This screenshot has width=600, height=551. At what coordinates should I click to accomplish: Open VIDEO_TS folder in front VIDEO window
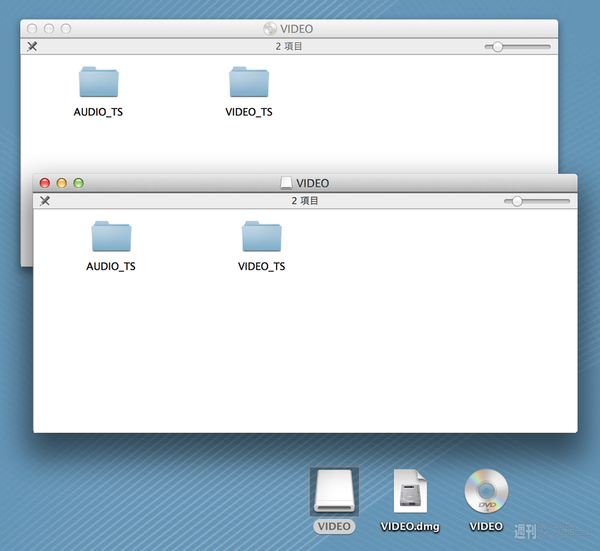coord(262,236)
